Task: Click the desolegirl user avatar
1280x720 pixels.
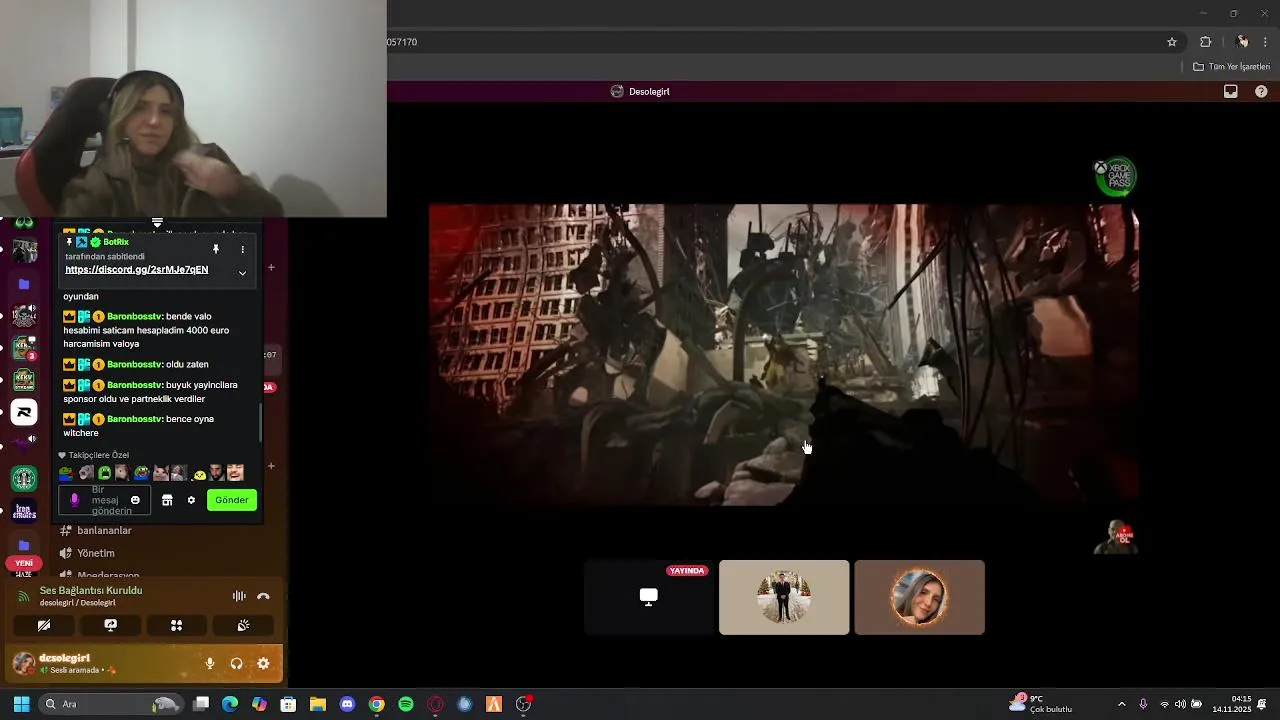Action: click(x=24, y=663)
